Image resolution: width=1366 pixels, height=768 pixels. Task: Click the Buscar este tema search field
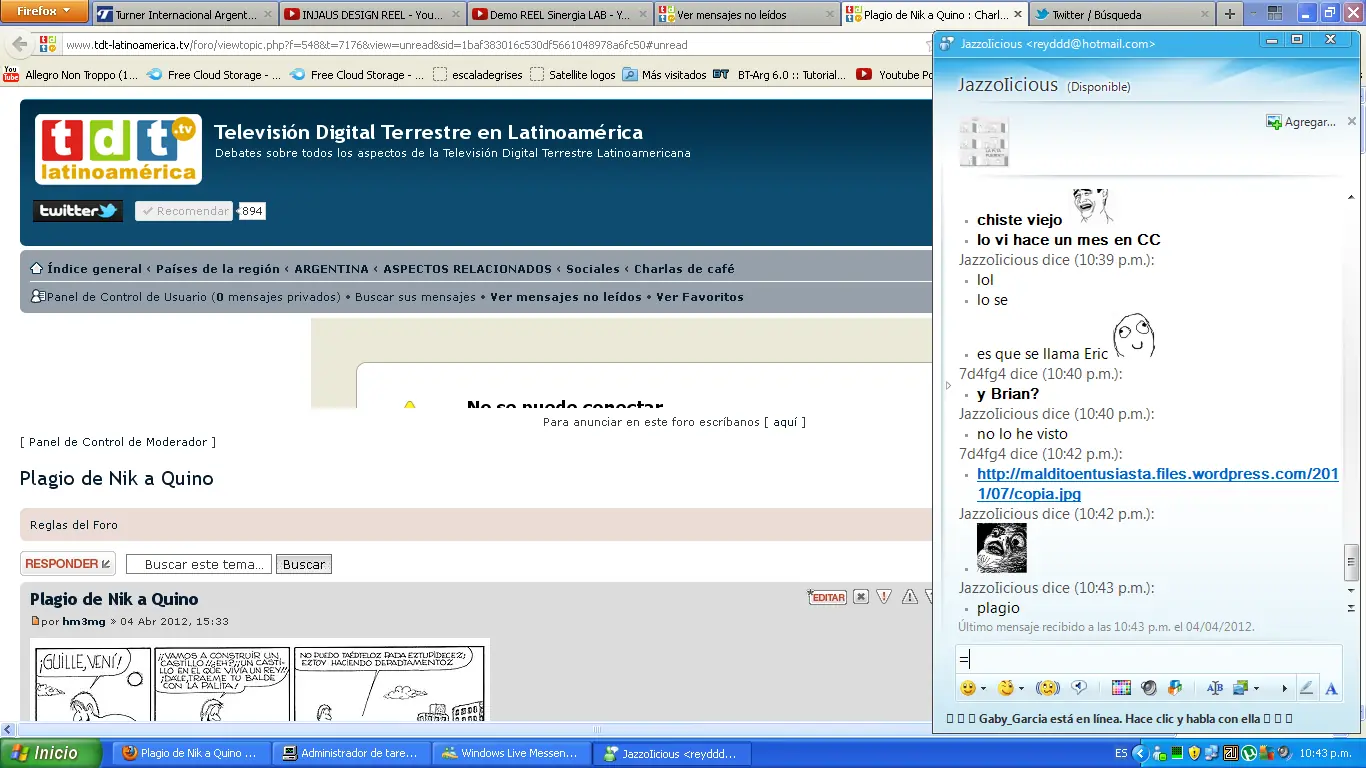199,565
